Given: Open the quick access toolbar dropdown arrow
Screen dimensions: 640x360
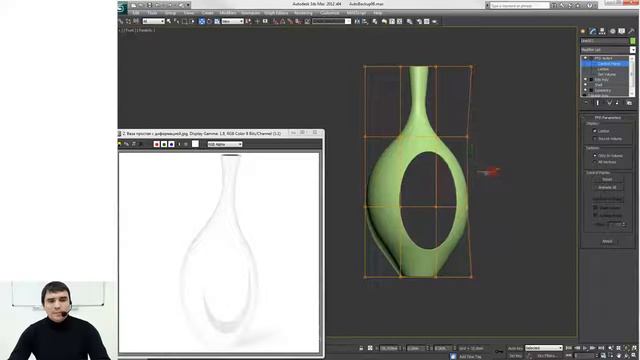Looking at the screenshot, I should (x=188, y=5).
